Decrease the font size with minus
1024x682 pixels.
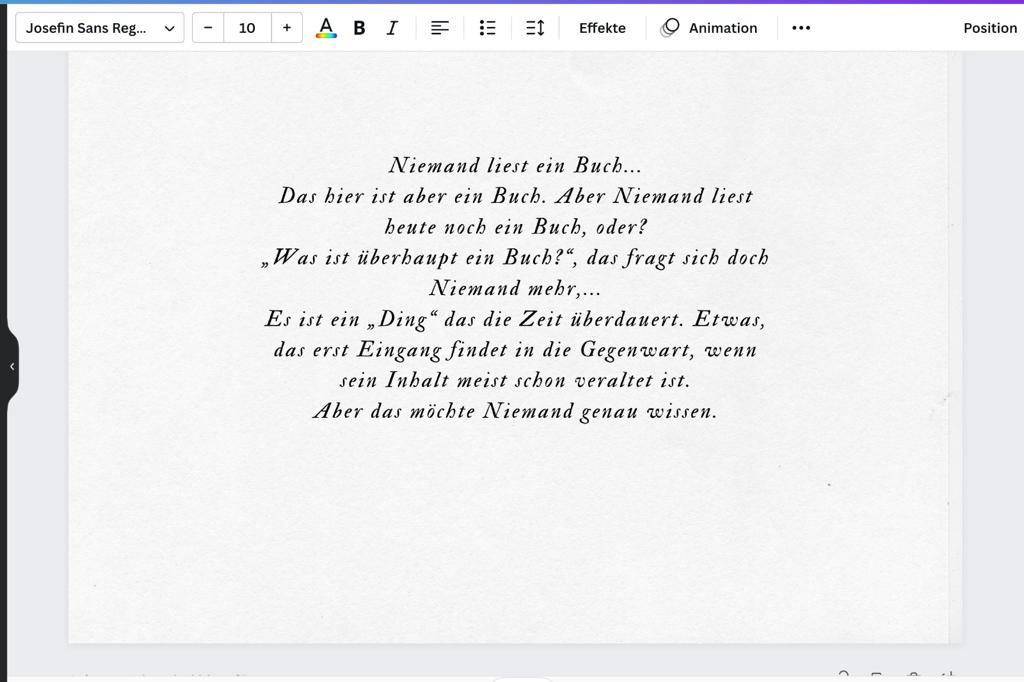pyautogui.click(x=208, y=28)
